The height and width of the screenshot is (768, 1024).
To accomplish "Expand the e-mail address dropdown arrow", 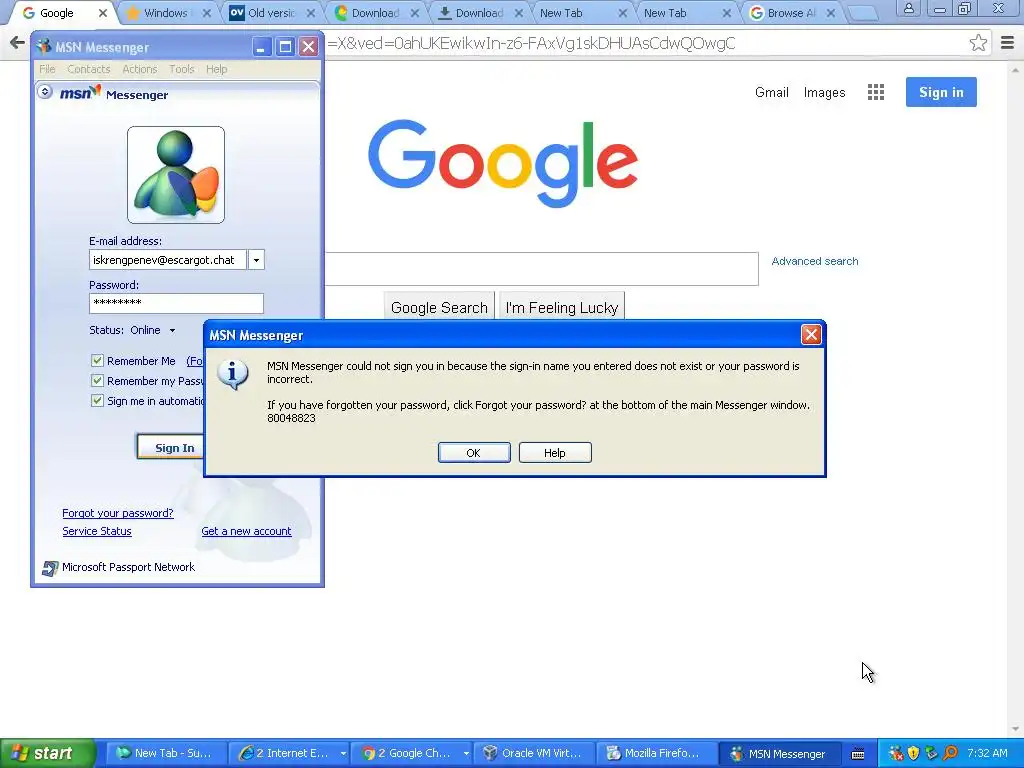I will pos(256,260).
